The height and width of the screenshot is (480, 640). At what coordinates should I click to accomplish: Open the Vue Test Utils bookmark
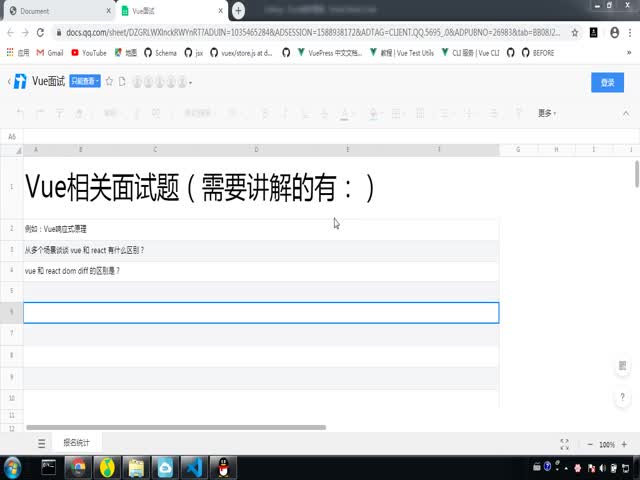pyautogui.click(x=402, y=53)
